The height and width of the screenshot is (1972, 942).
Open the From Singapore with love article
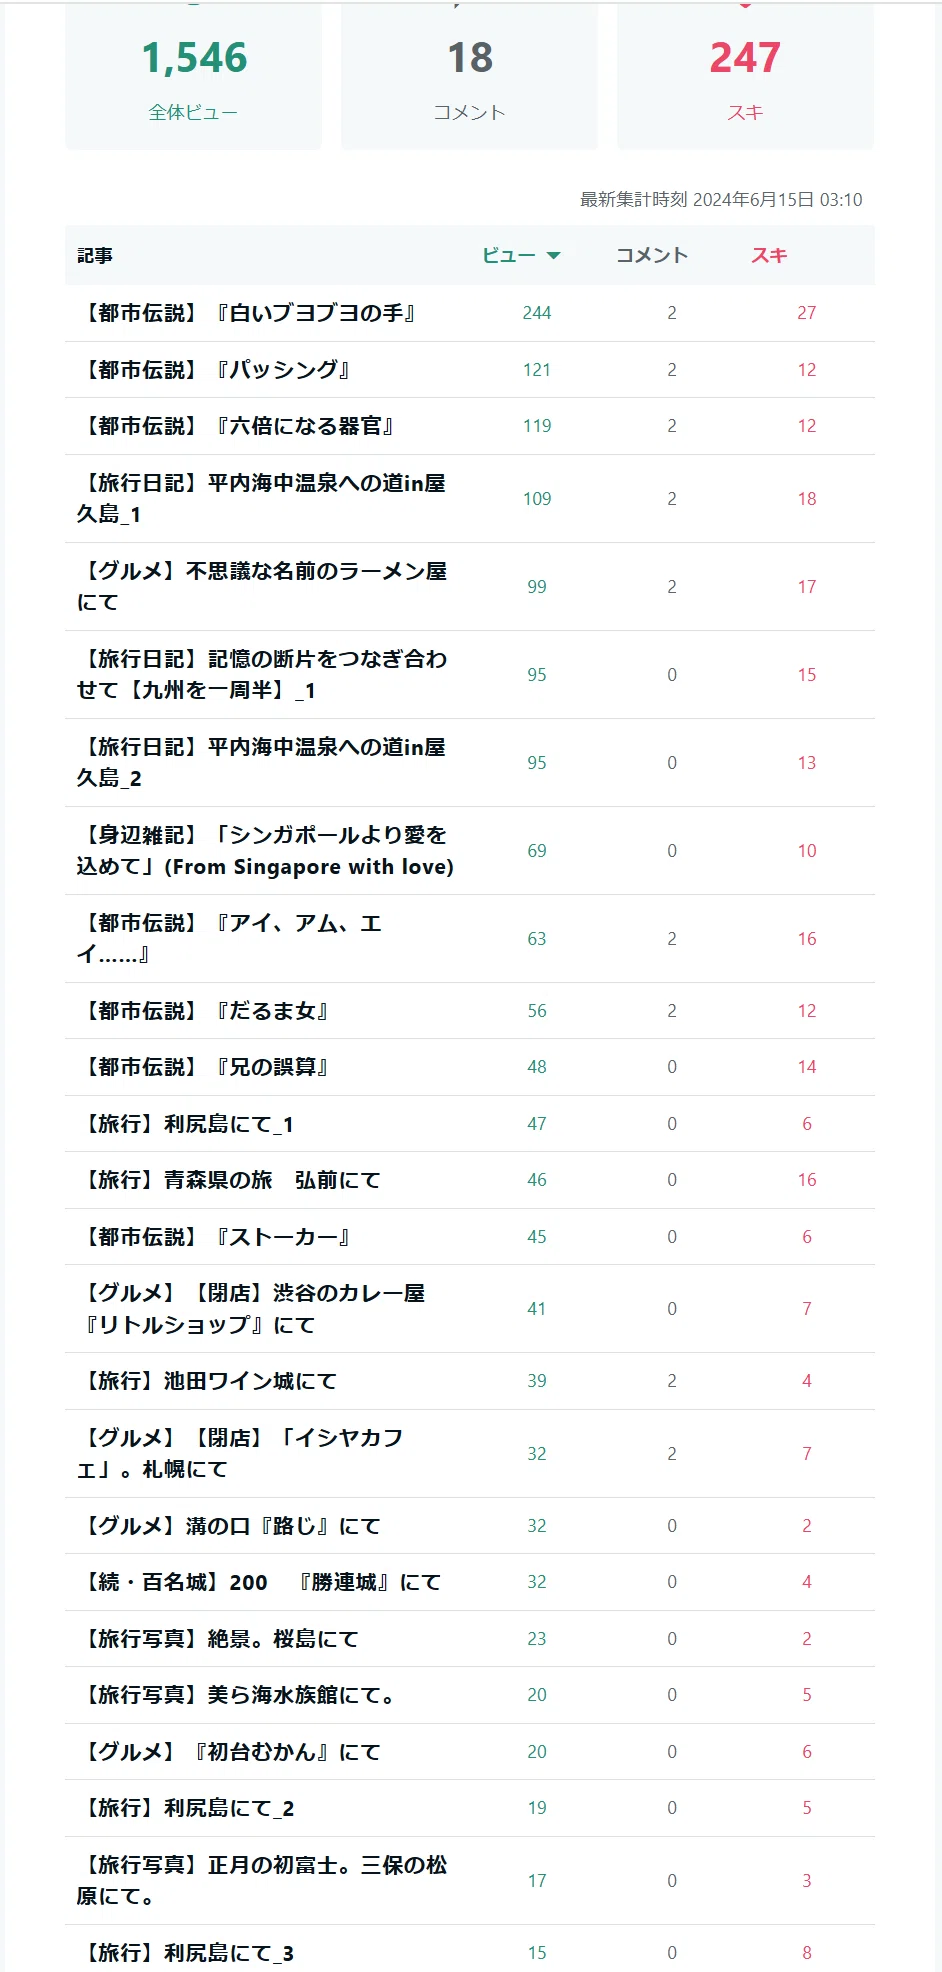pyautogui.click(x=265, y=851)
